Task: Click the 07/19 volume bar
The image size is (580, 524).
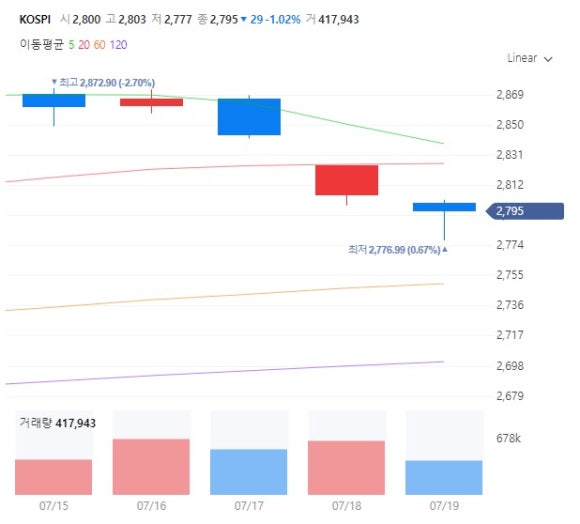Action: [x=444, y=477]
